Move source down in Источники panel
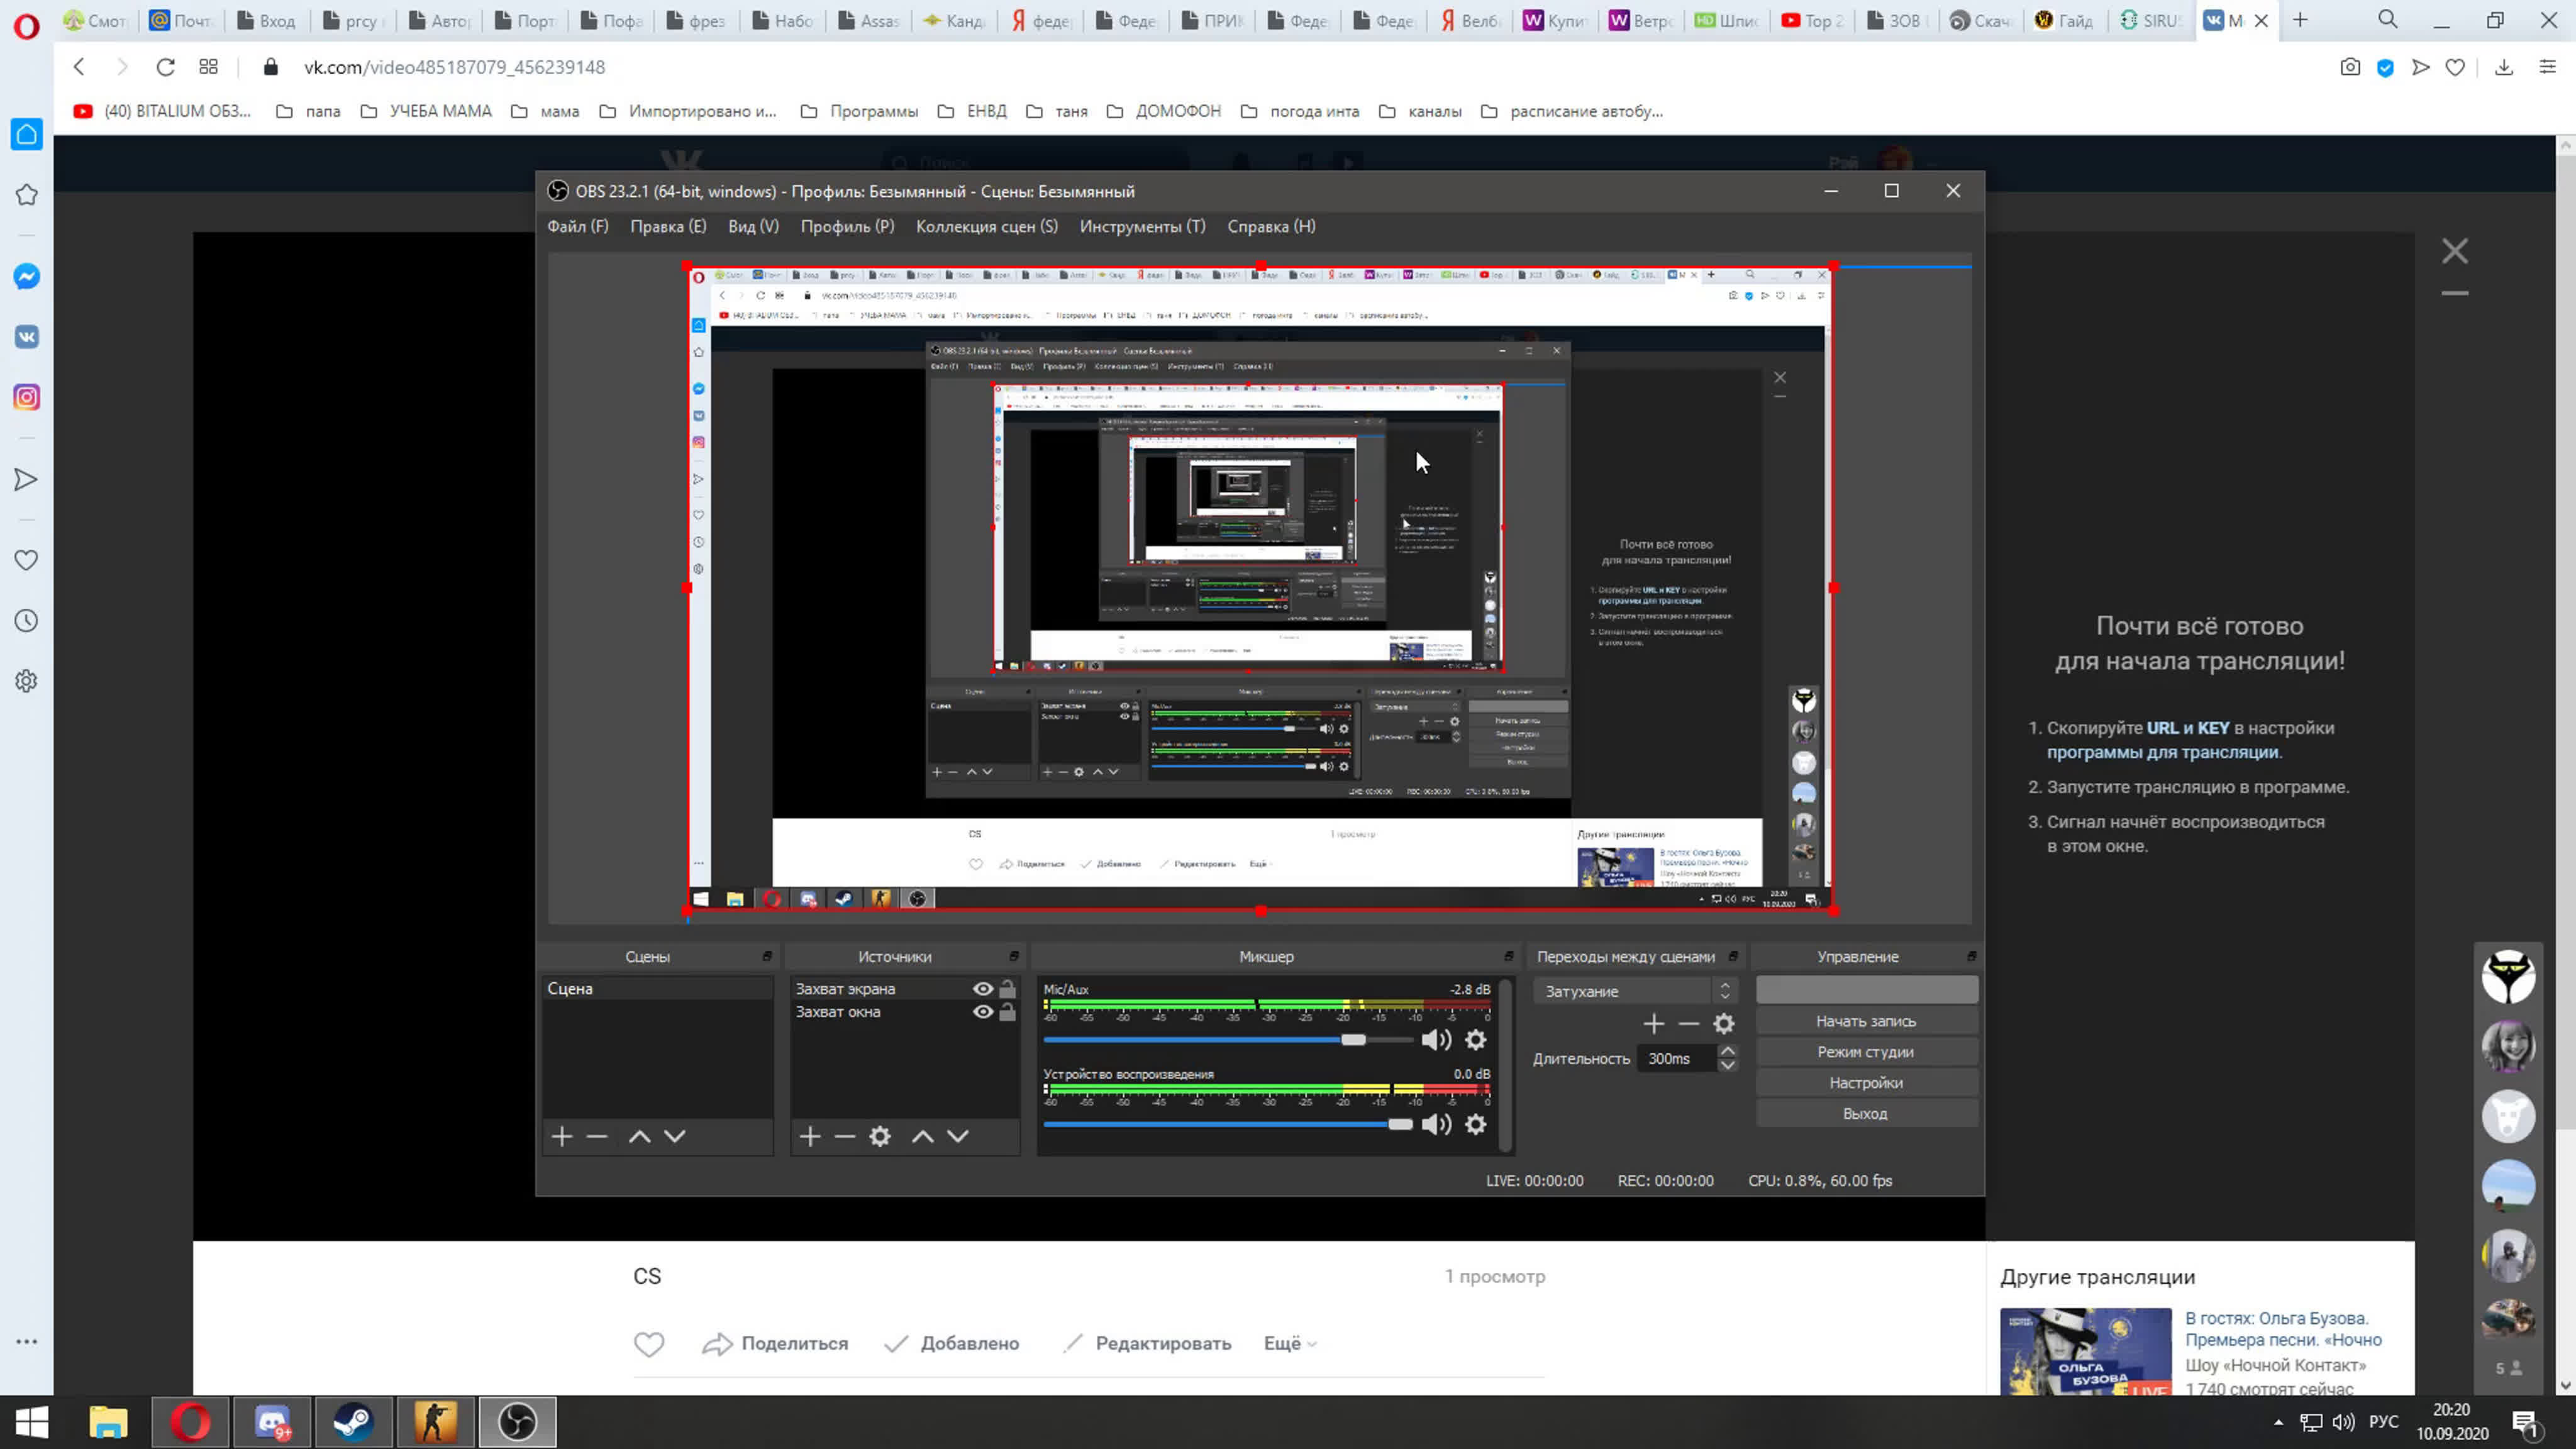 958,1136
